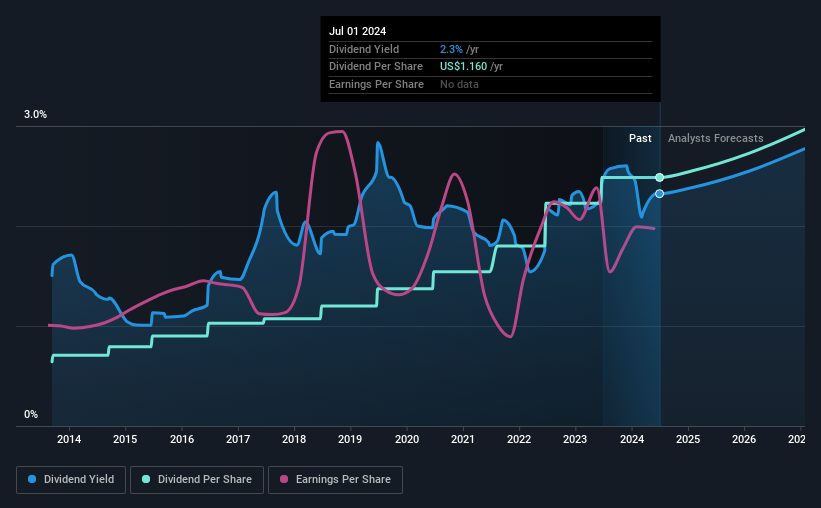Click the 2026 x-axis label
The height and width of the screenshot is (508, 821).
744,439
